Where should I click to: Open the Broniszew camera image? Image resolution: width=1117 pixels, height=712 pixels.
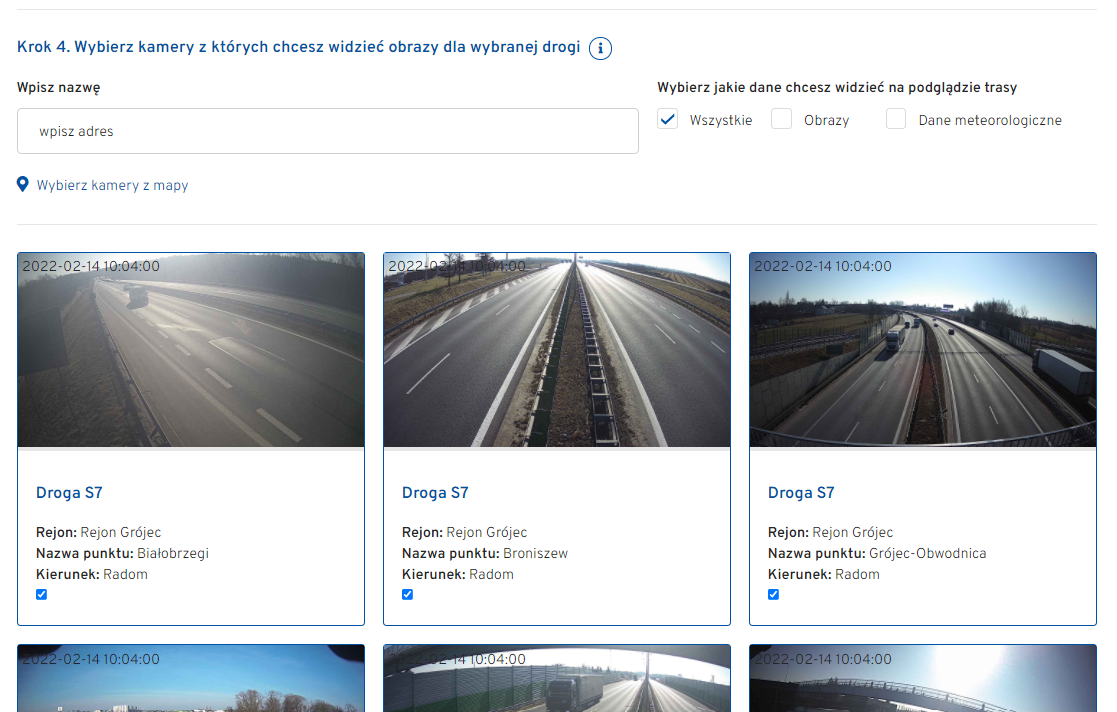[x=557, y=350]
